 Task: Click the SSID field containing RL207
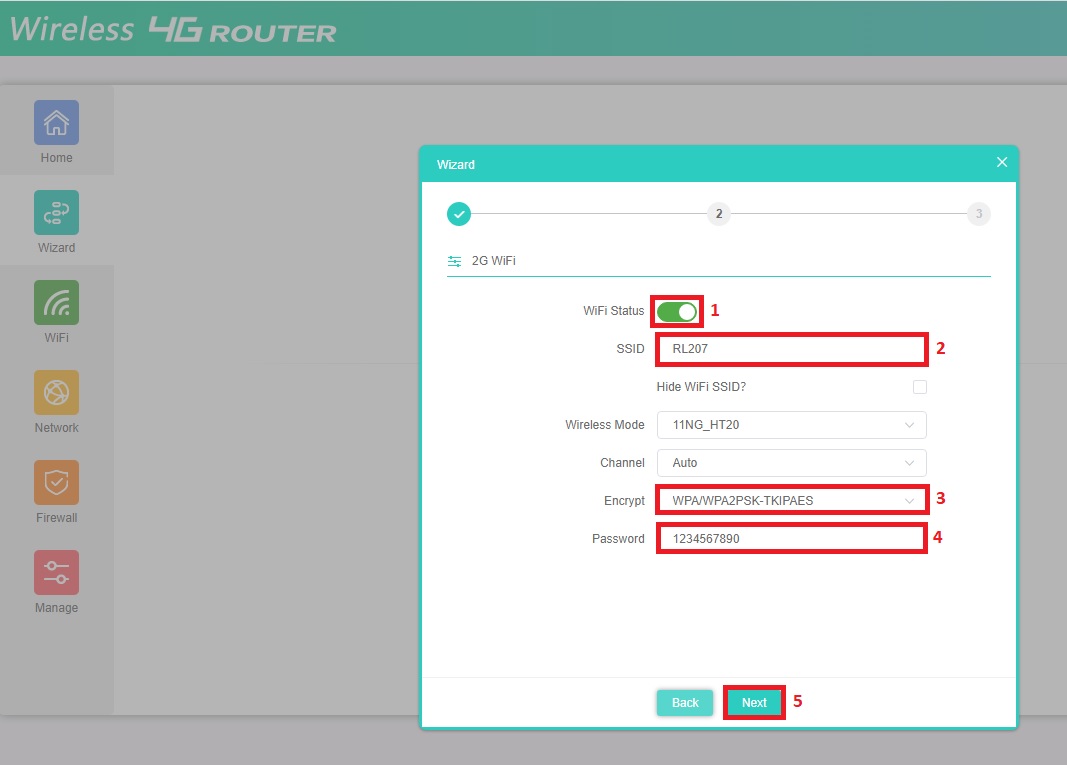tap(791, 349)
